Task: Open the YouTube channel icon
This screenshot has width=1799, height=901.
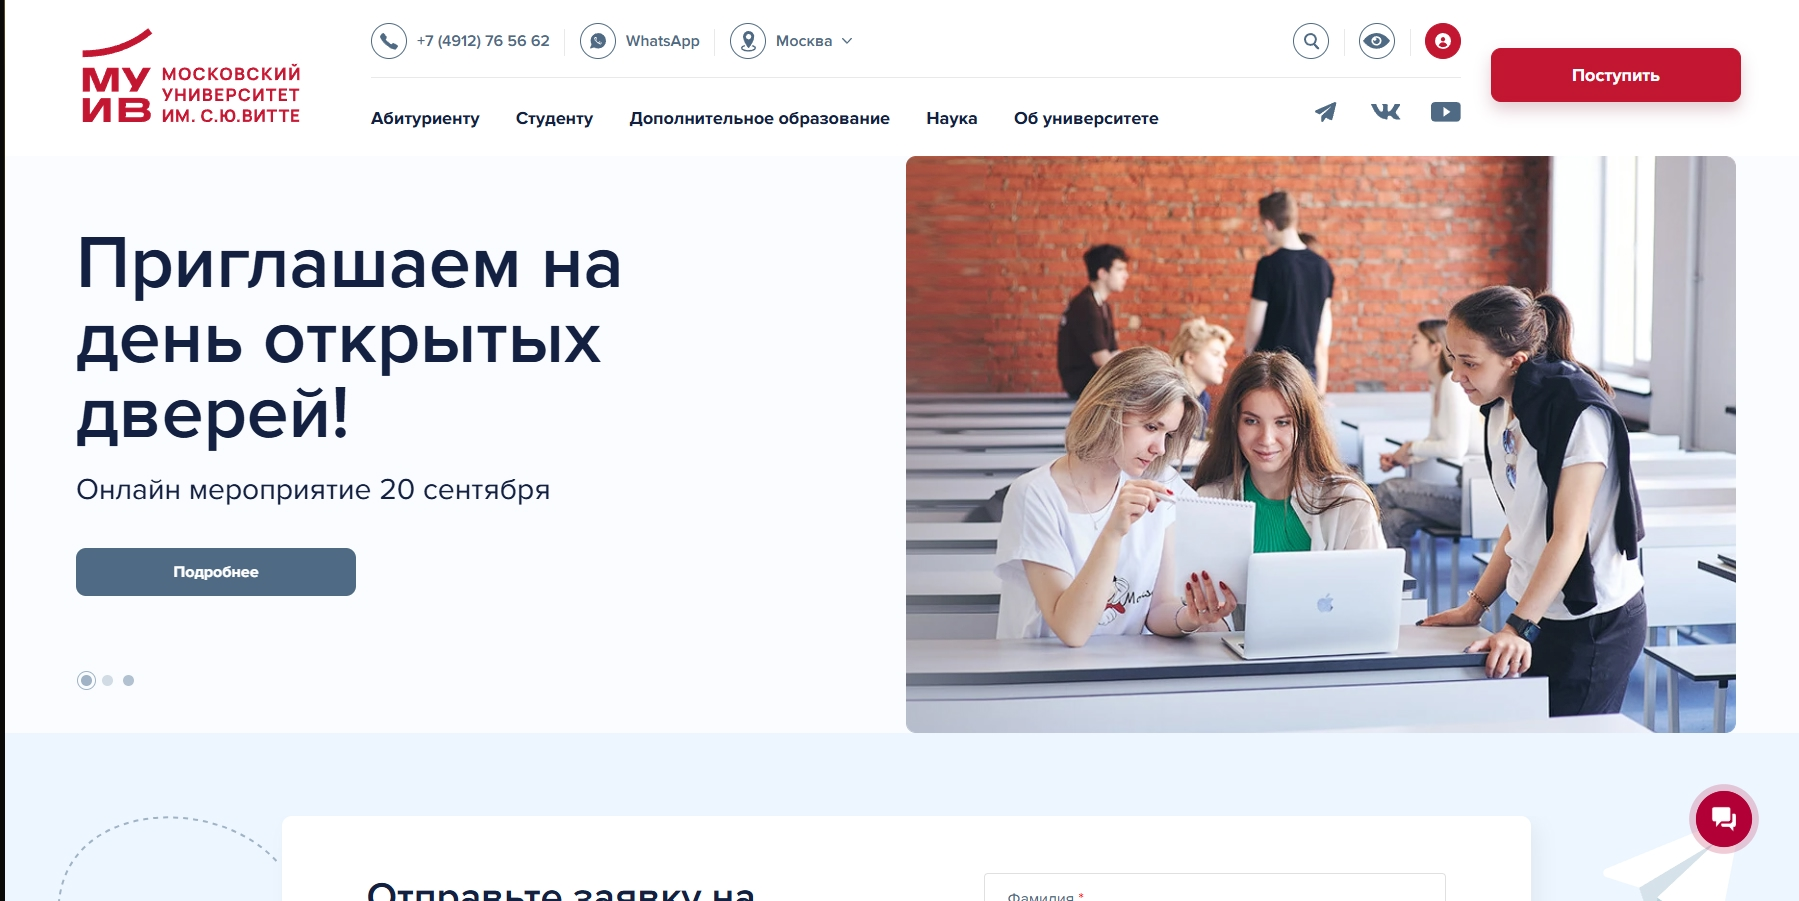Action: click(1445, 112)
